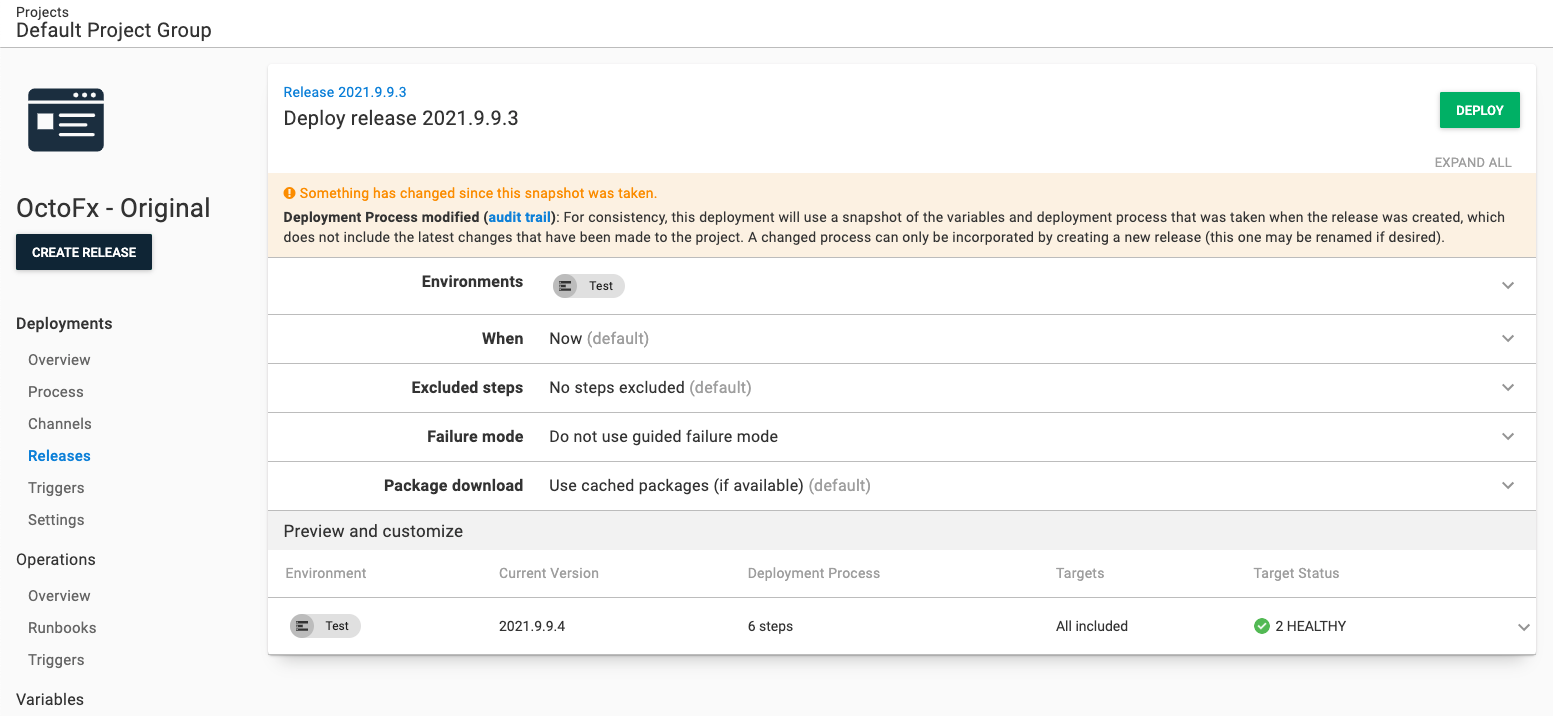Switch to the Channels section
The height and width of the screenshot is (716, 1553).
(x=59, y=423)
